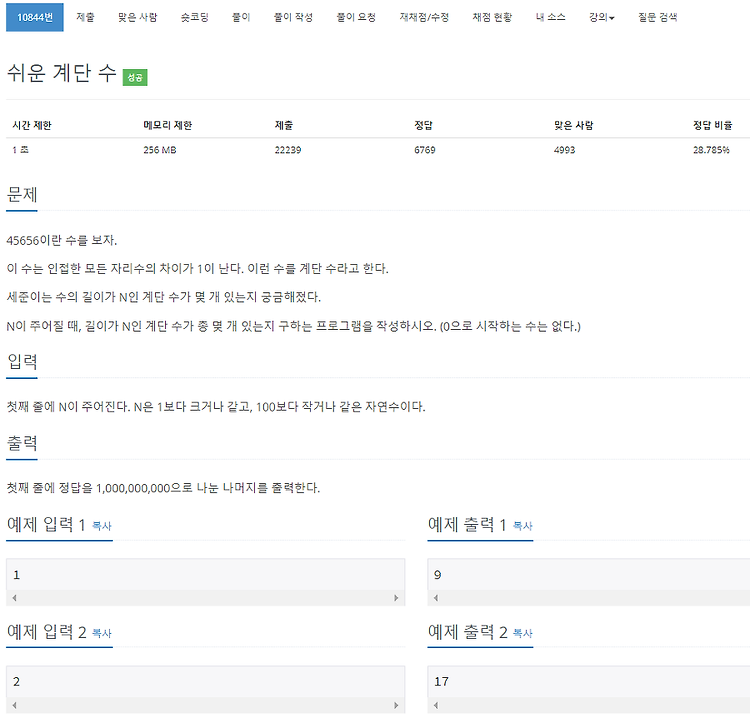Click left scroll arrow of 예제 입력 1

[14, 598]
